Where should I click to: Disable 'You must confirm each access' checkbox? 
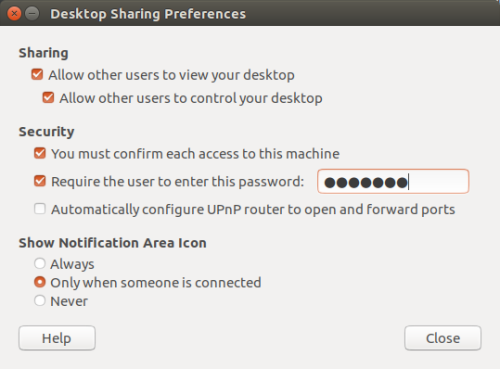tap(40, 153)
